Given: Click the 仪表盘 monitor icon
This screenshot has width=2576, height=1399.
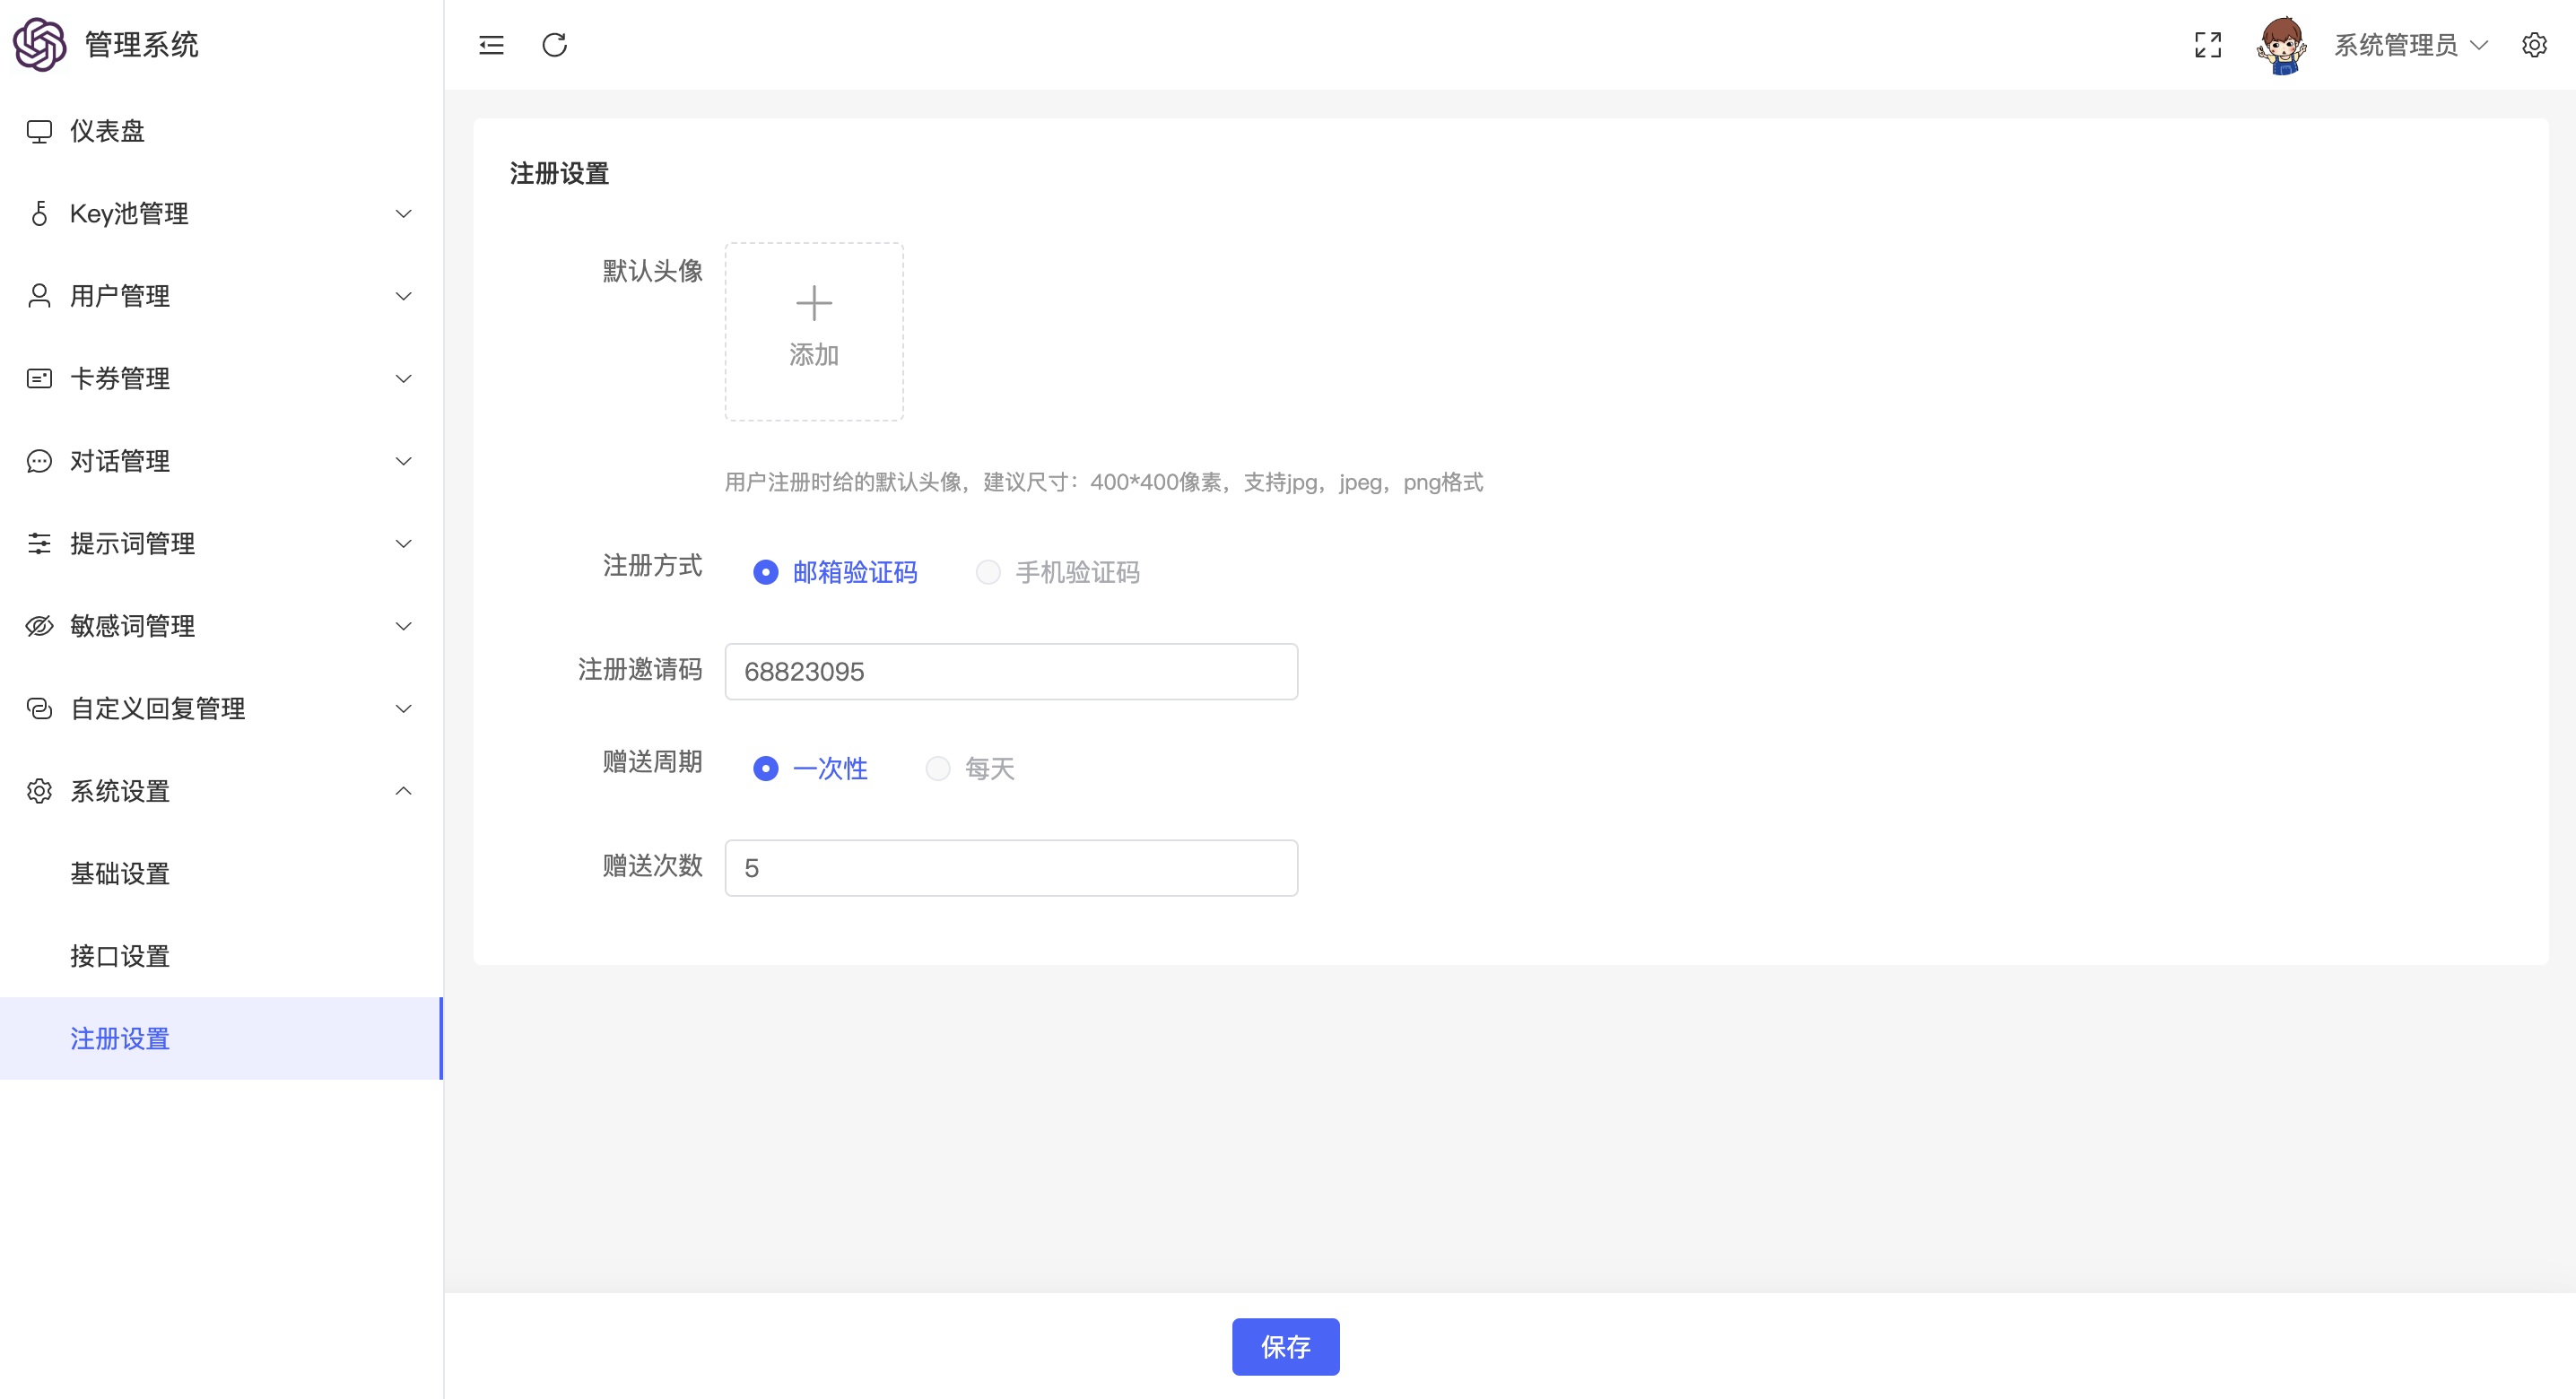Looking at the screenshot, I should coord(39,131).
